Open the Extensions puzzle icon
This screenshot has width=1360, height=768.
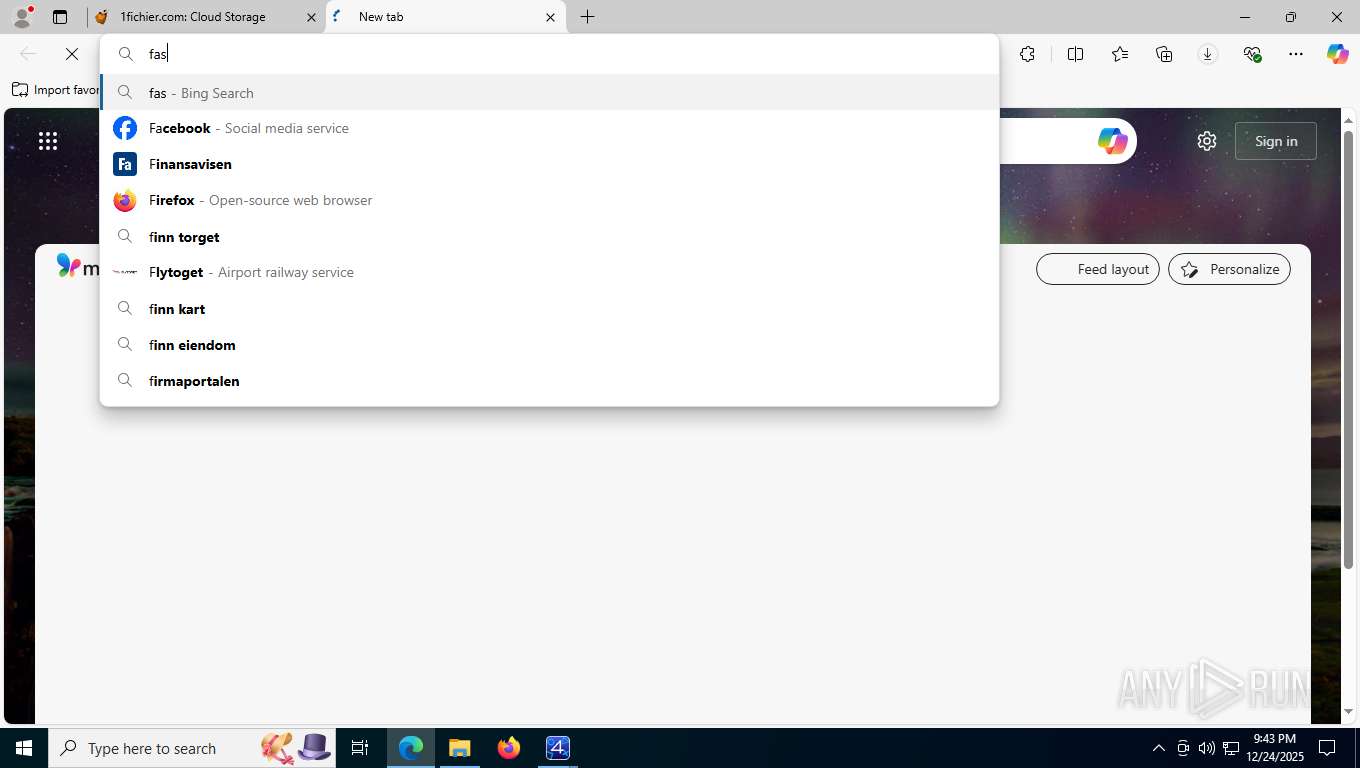coord(1027,54)
